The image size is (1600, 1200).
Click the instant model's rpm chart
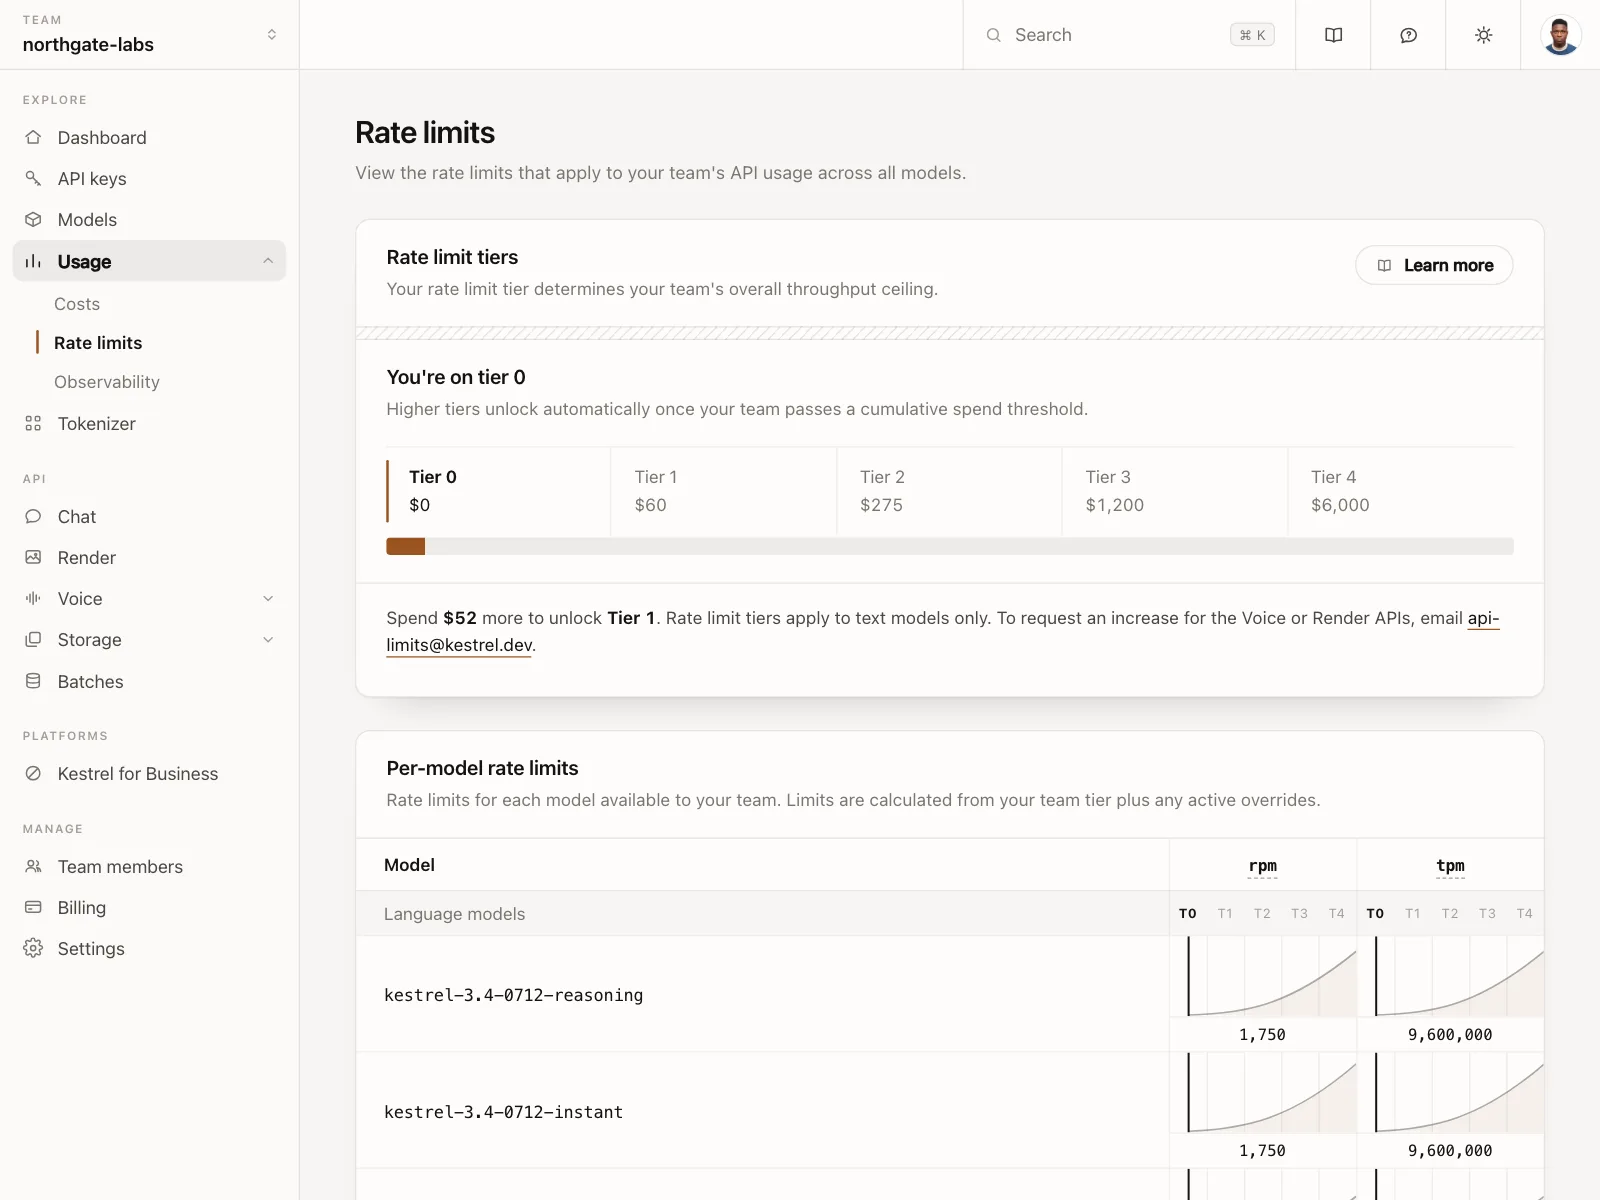pos(1263,1093)
